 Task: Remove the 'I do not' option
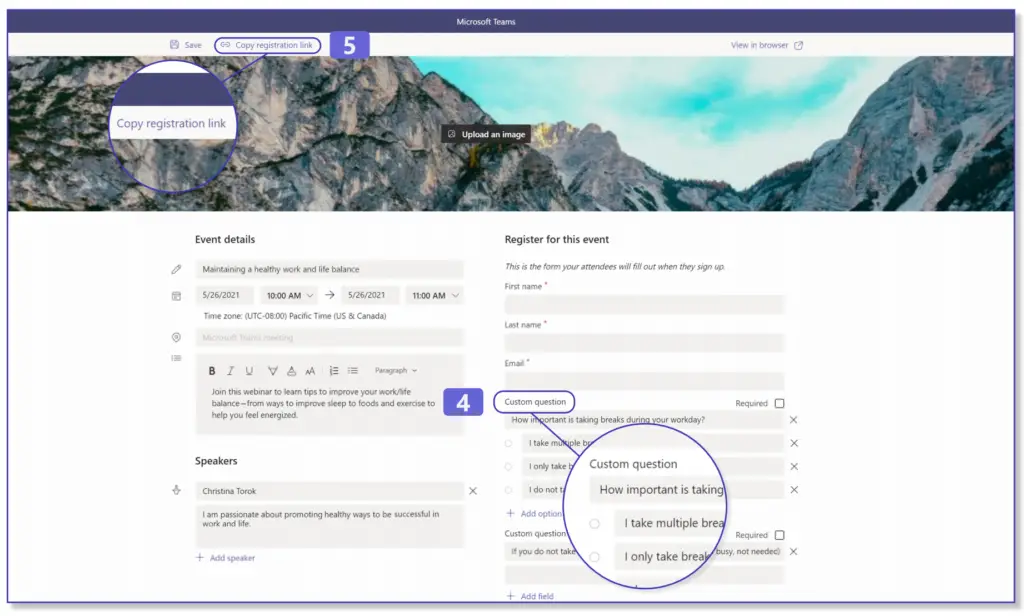tap(794, 490)
